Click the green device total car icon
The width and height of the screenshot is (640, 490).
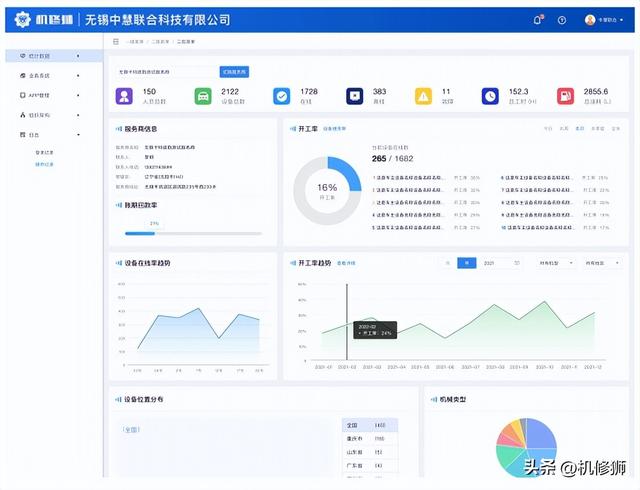203,96
